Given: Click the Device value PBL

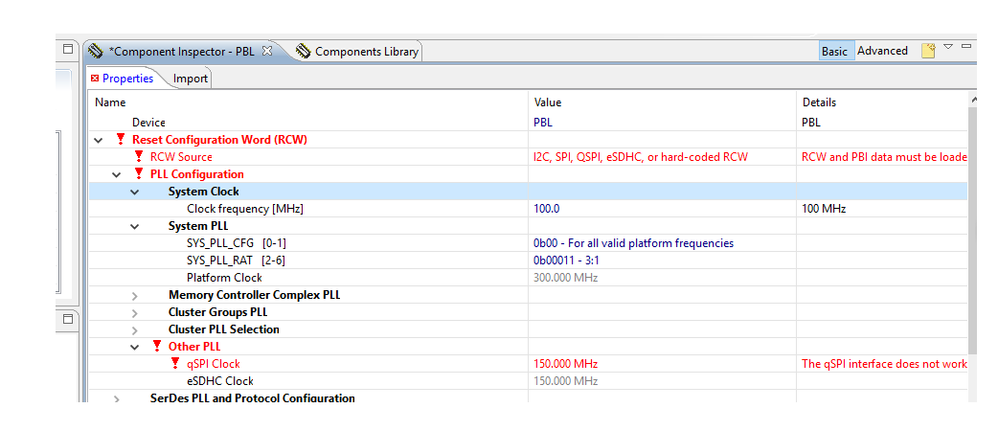Looking at the screenshot, I should [543, 122].
